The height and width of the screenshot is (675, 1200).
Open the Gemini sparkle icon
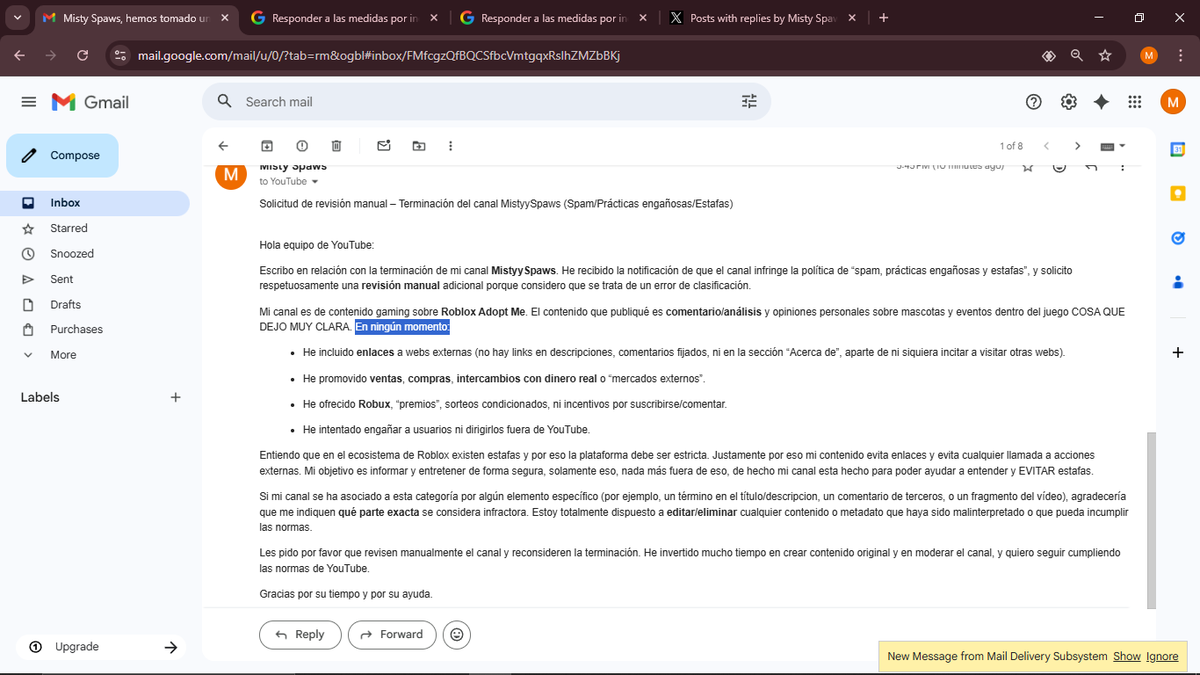coord(1101,102)
